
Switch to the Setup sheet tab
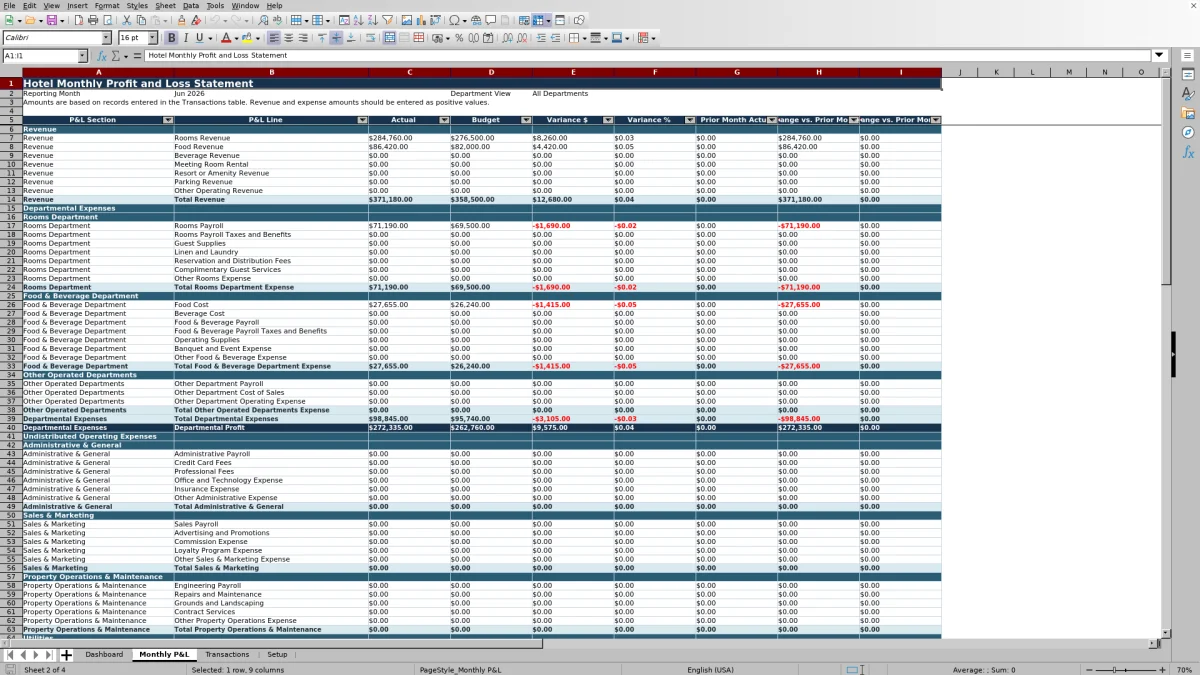coord(277,654)
